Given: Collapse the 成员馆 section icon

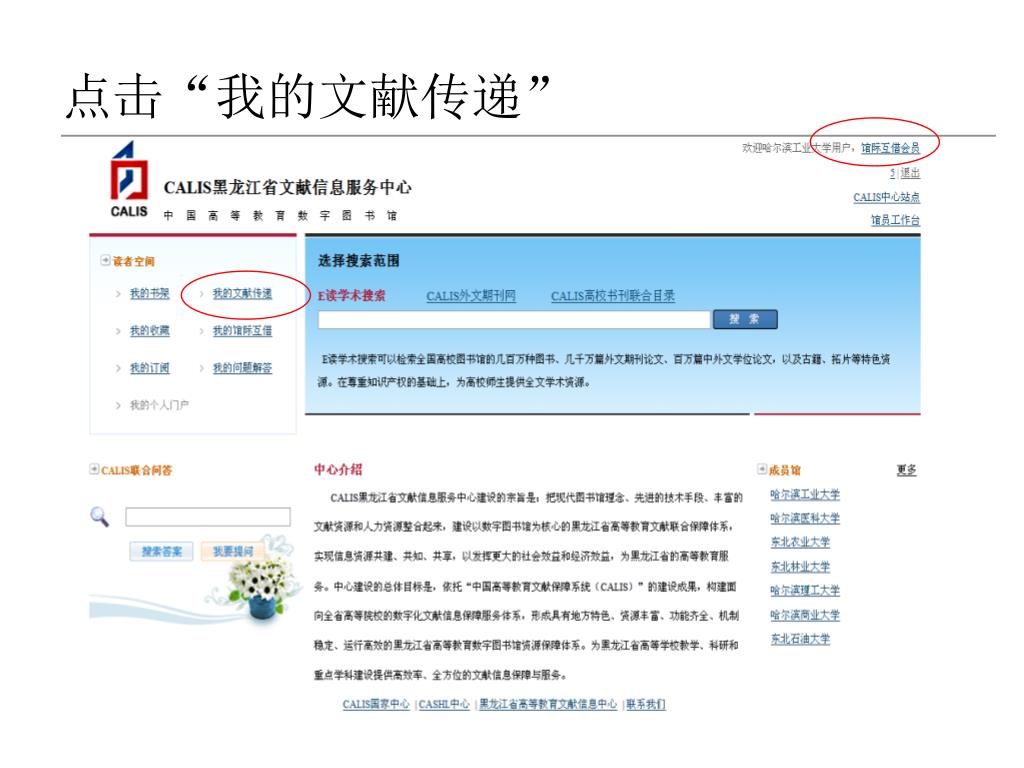Looking at the screenshot, I should [x=761, y=469].
